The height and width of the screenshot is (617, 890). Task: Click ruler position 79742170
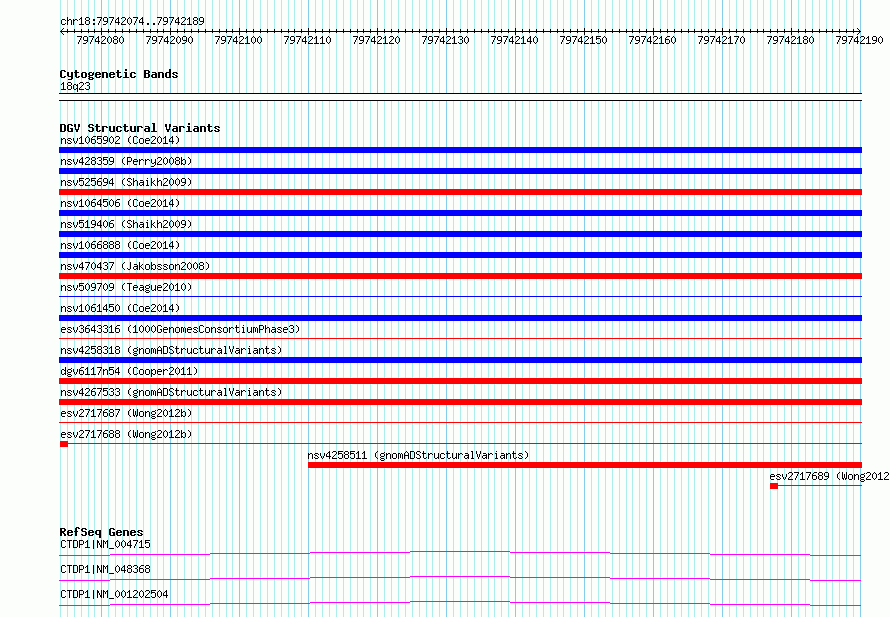coord(721,40)
